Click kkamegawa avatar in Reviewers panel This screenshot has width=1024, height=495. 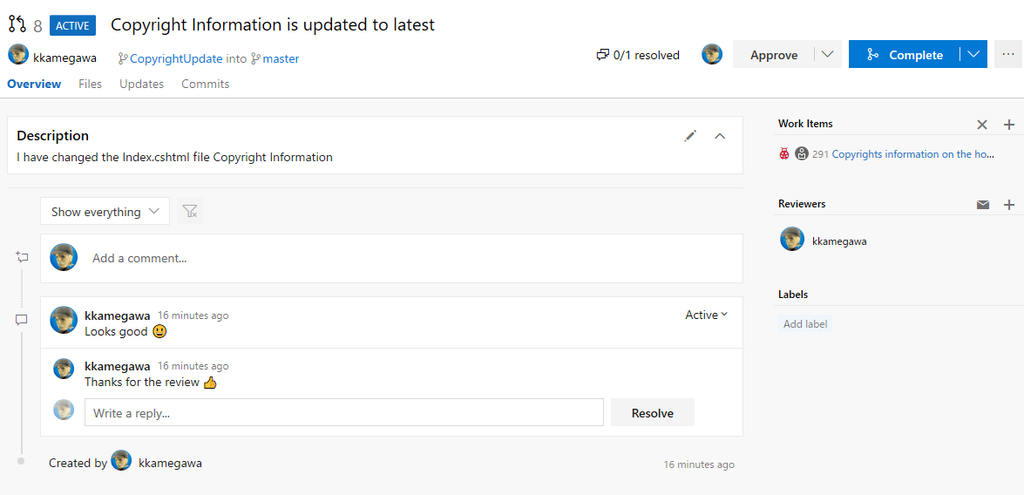pos(792,239)
